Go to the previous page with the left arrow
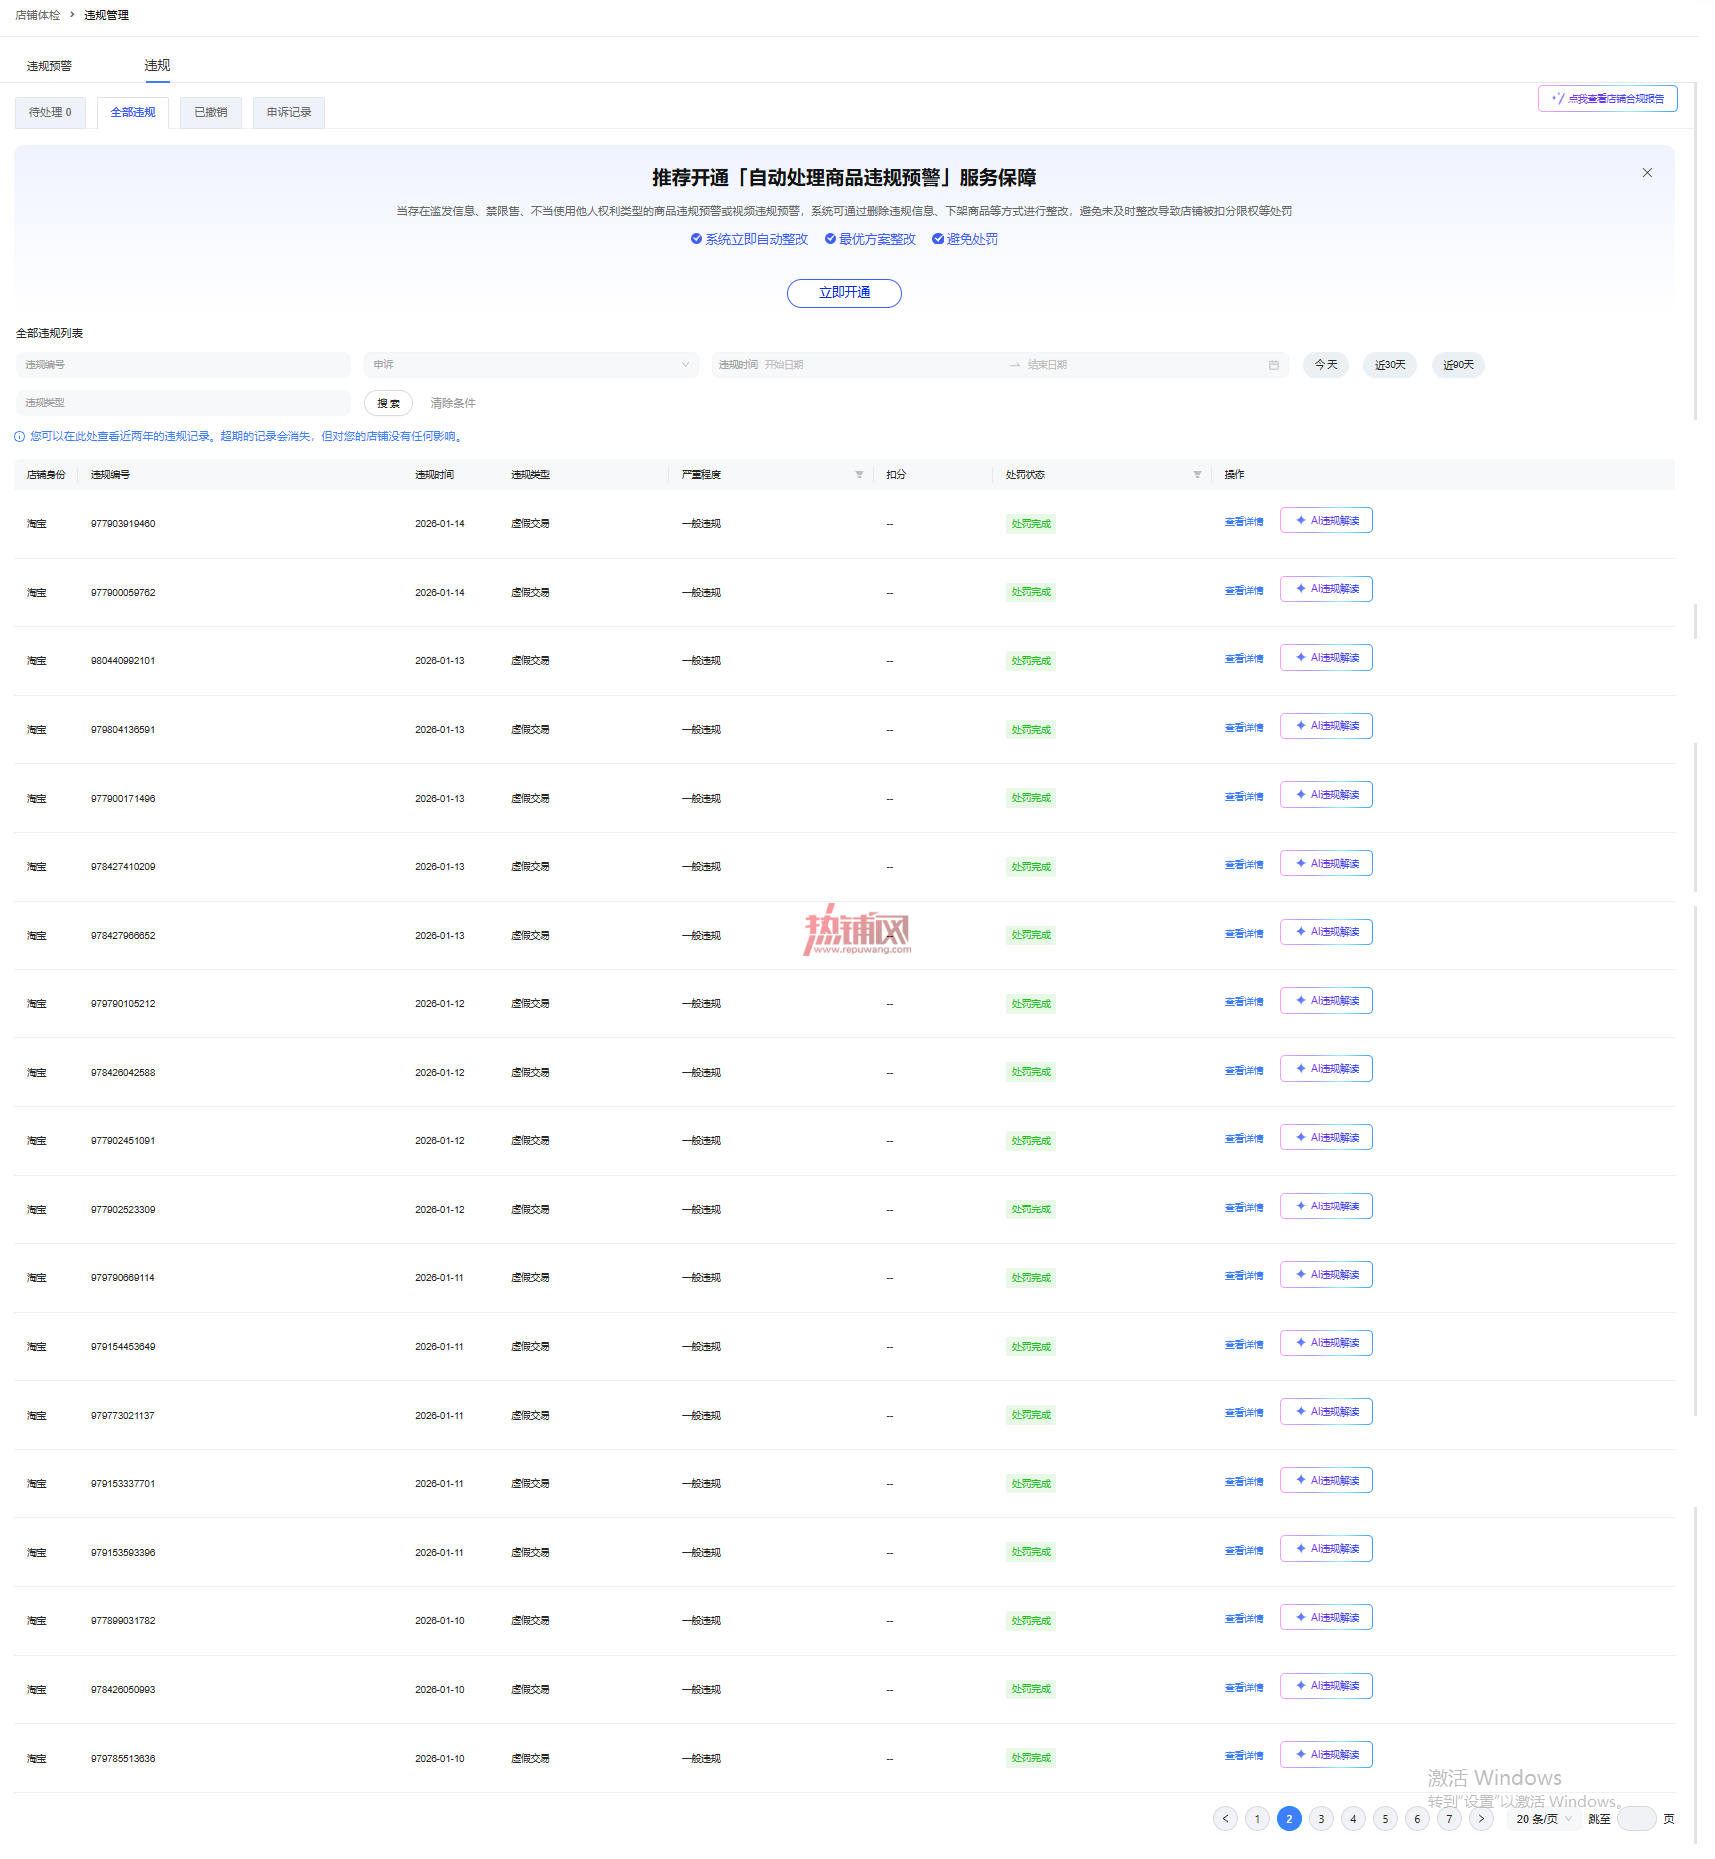 (x=1225, y=1818)
